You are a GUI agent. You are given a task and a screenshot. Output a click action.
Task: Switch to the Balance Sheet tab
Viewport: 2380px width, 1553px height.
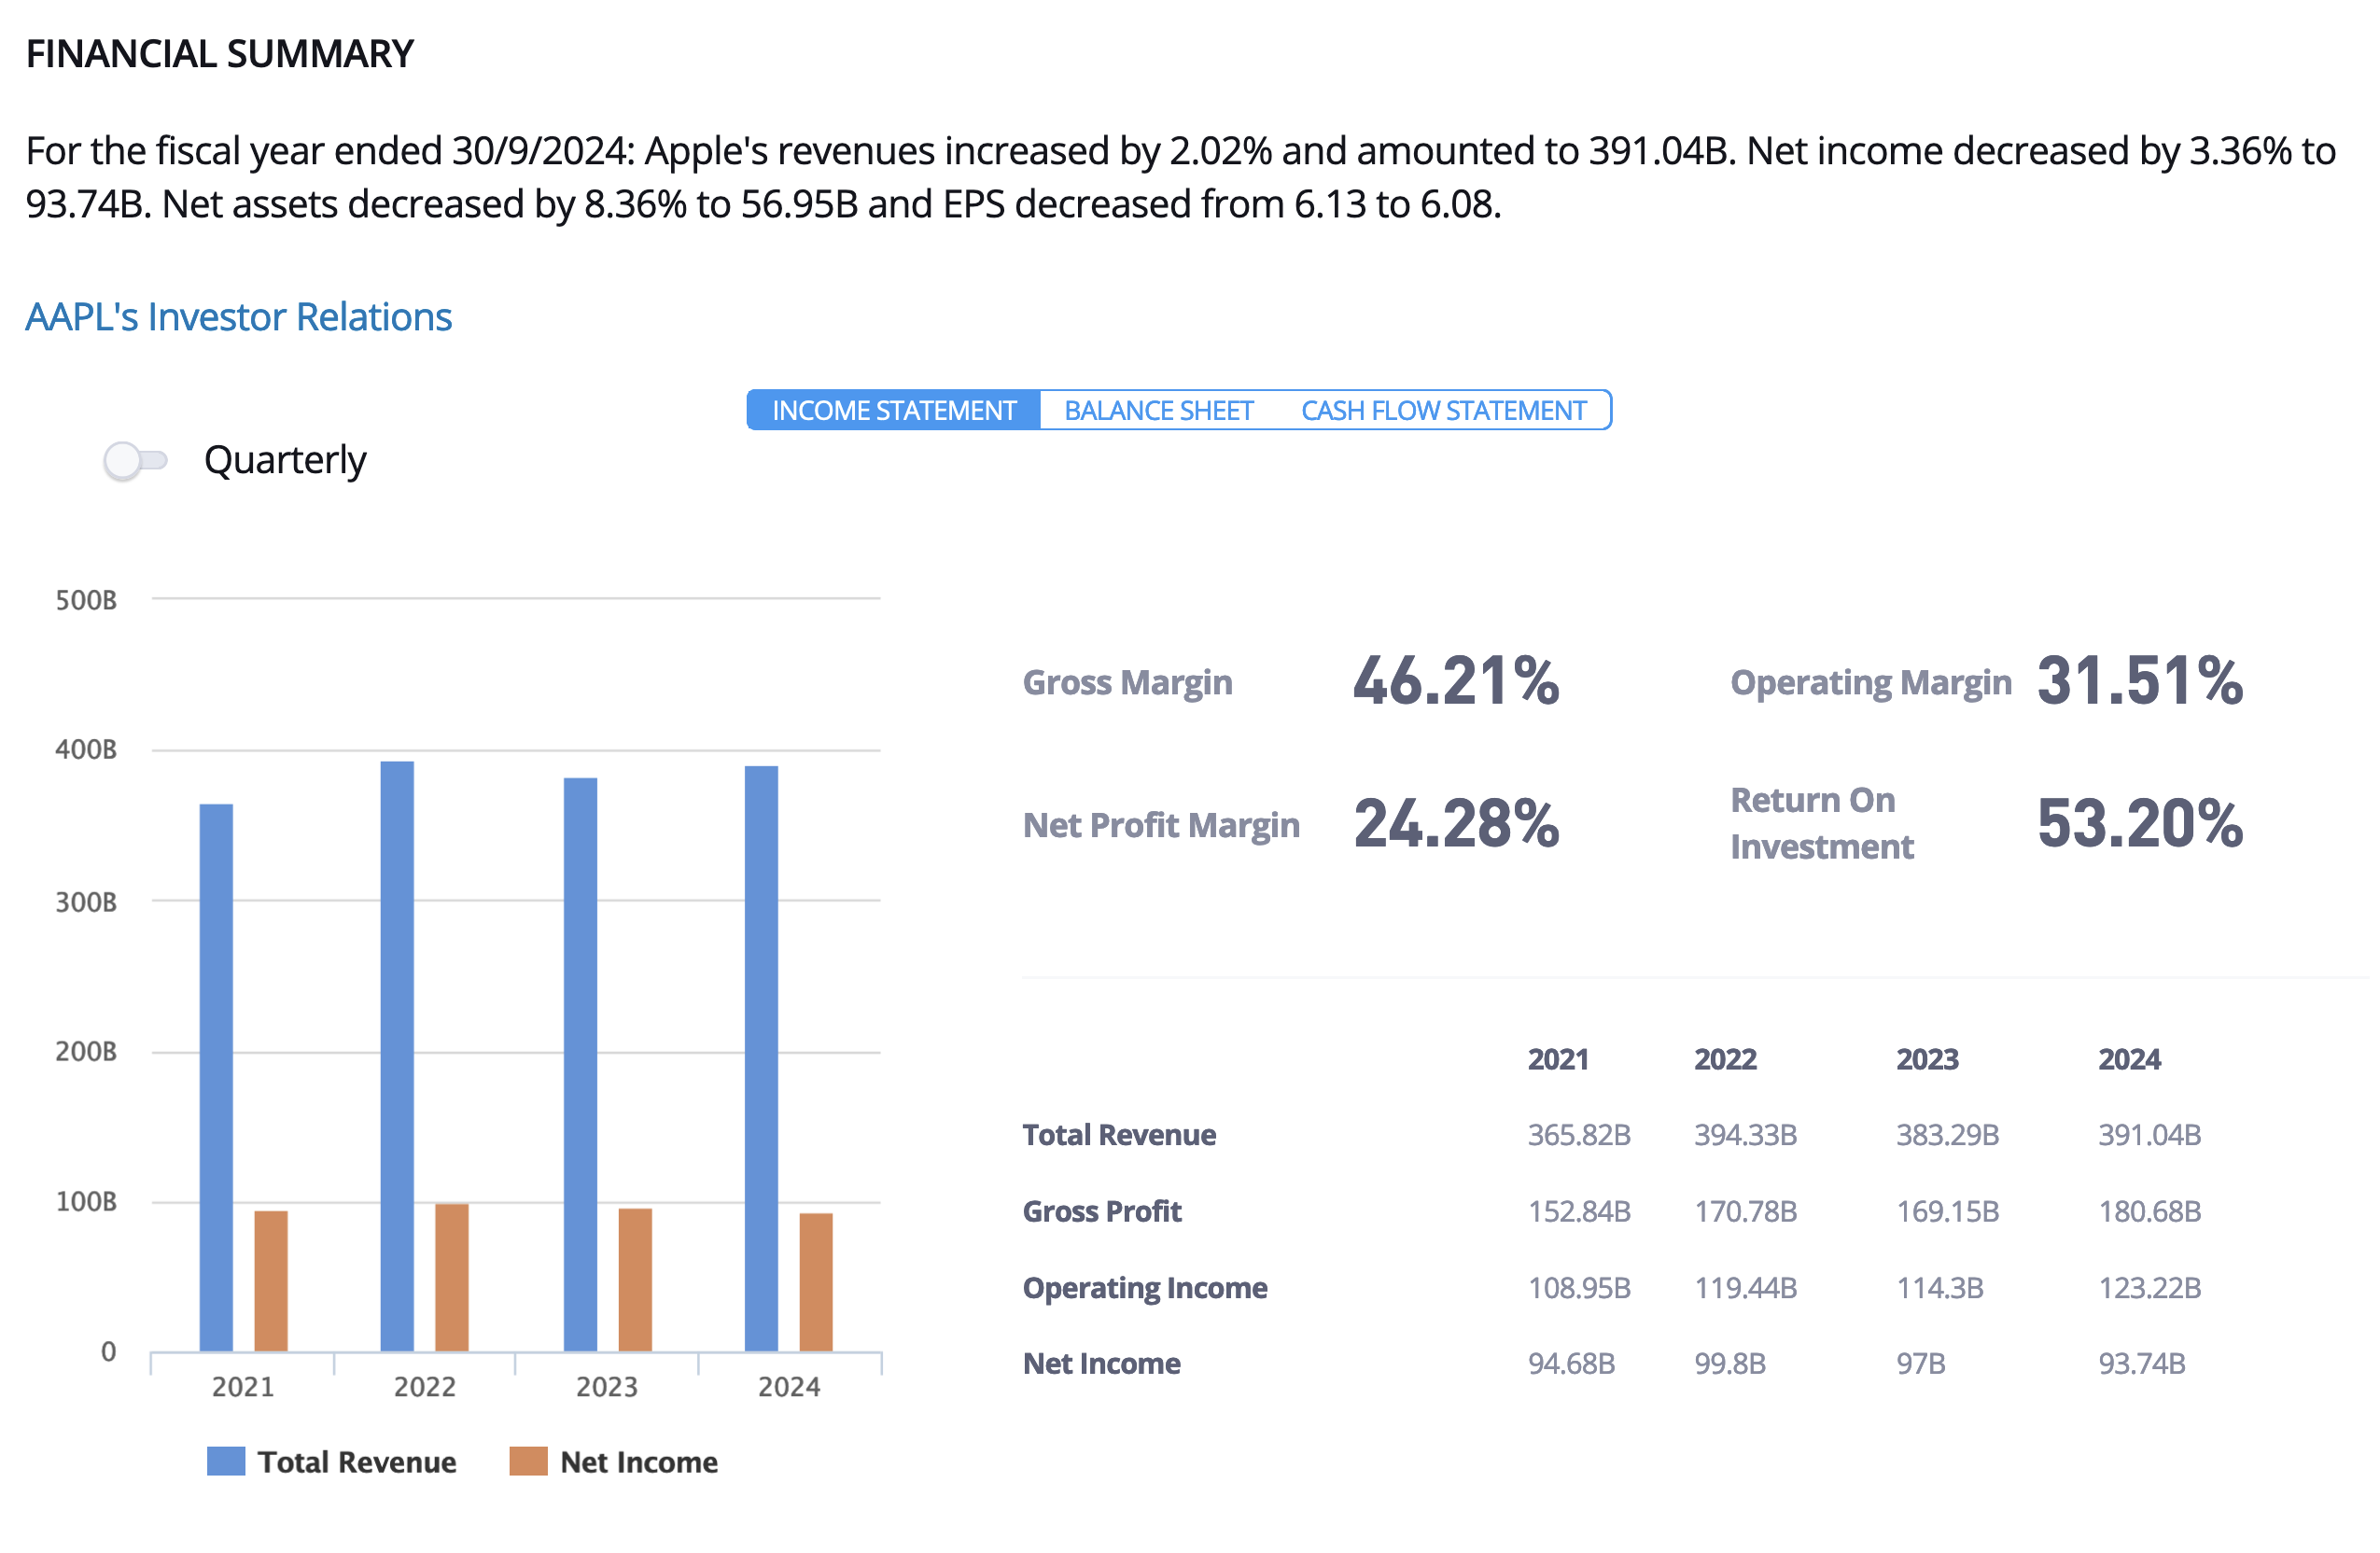coord(1158,411)
